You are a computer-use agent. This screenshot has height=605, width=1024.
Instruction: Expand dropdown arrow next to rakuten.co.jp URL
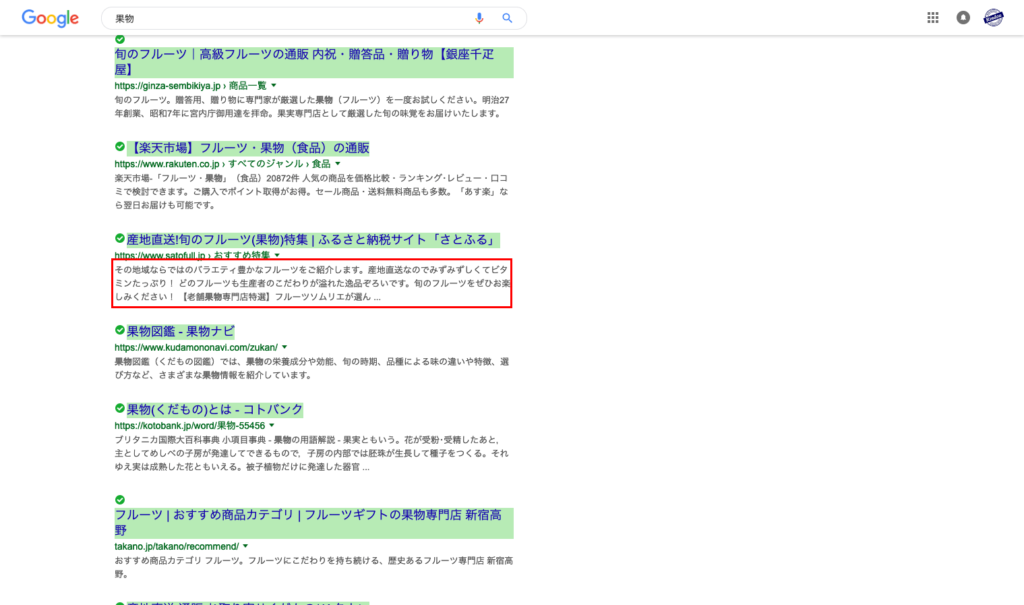point(338,163)
